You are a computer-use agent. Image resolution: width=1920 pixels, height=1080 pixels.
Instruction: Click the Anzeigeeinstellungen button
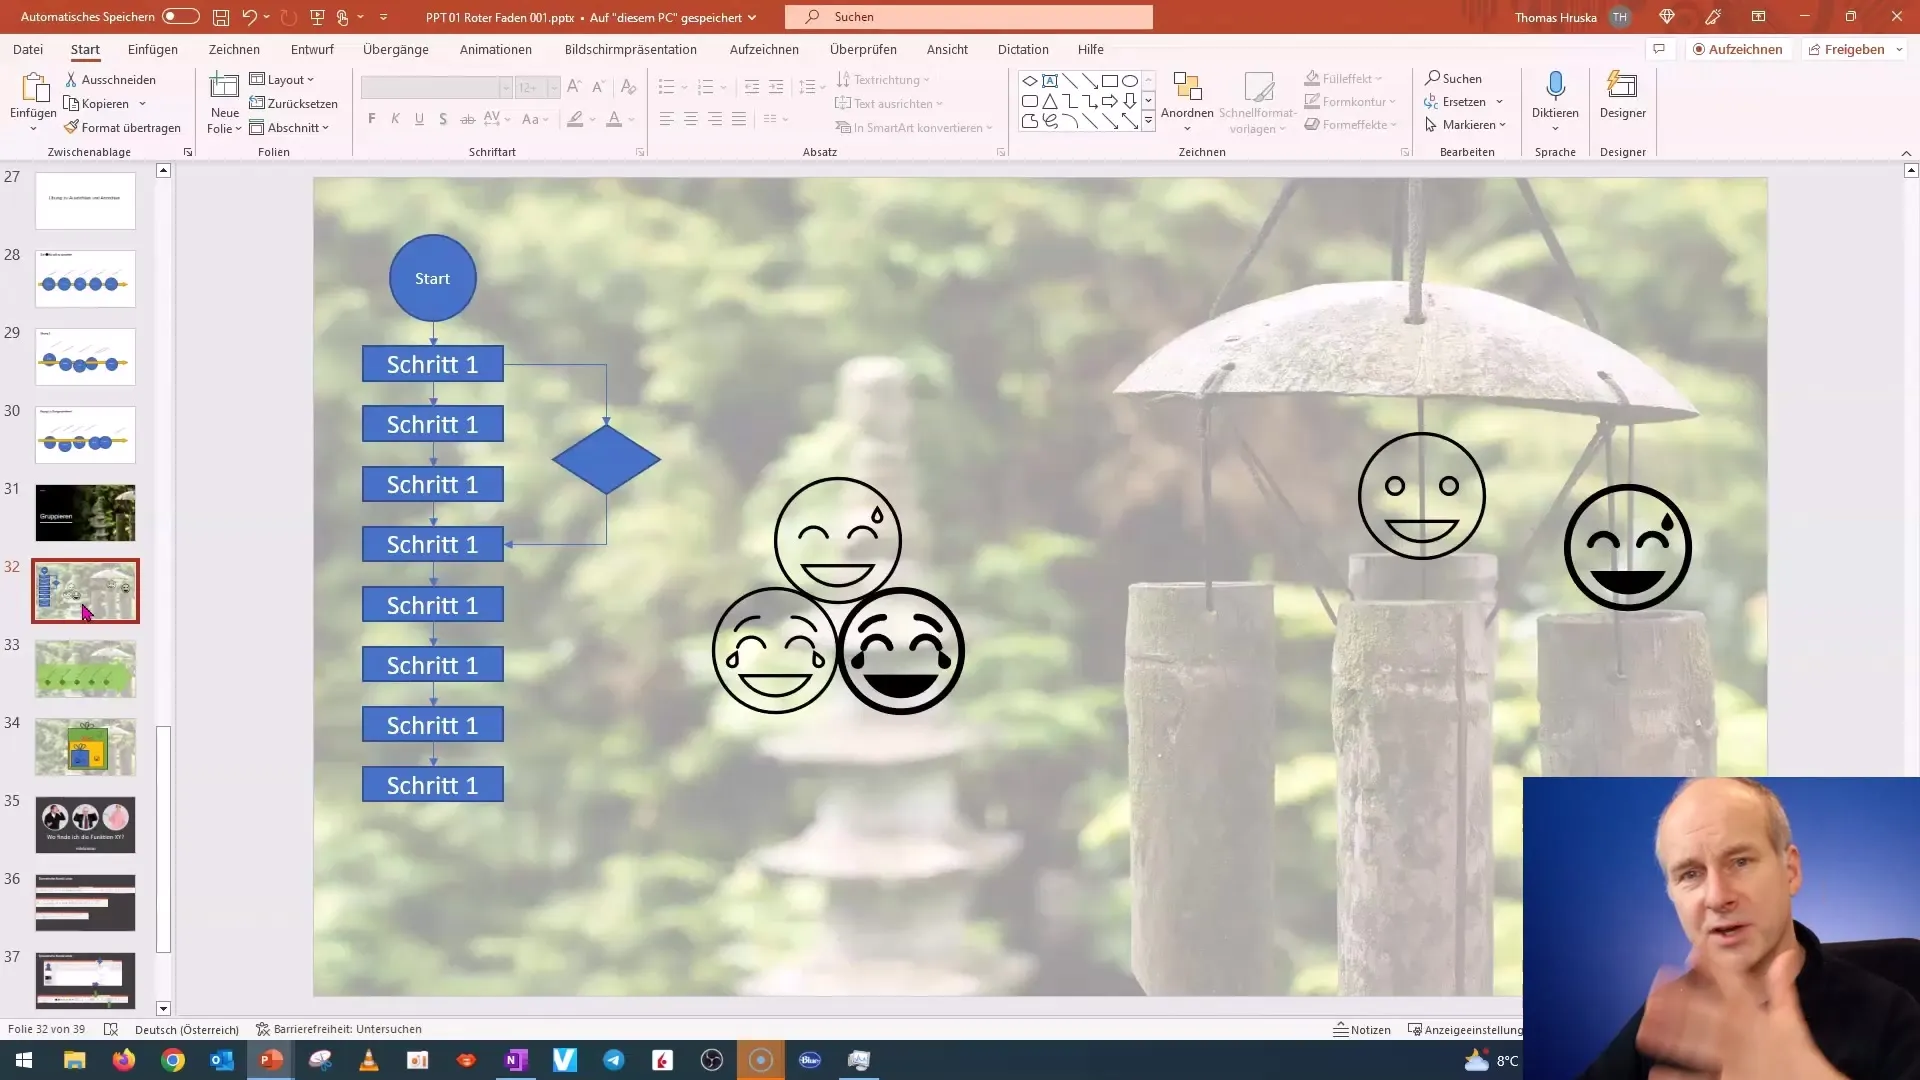click(x=1465, y=1030)
